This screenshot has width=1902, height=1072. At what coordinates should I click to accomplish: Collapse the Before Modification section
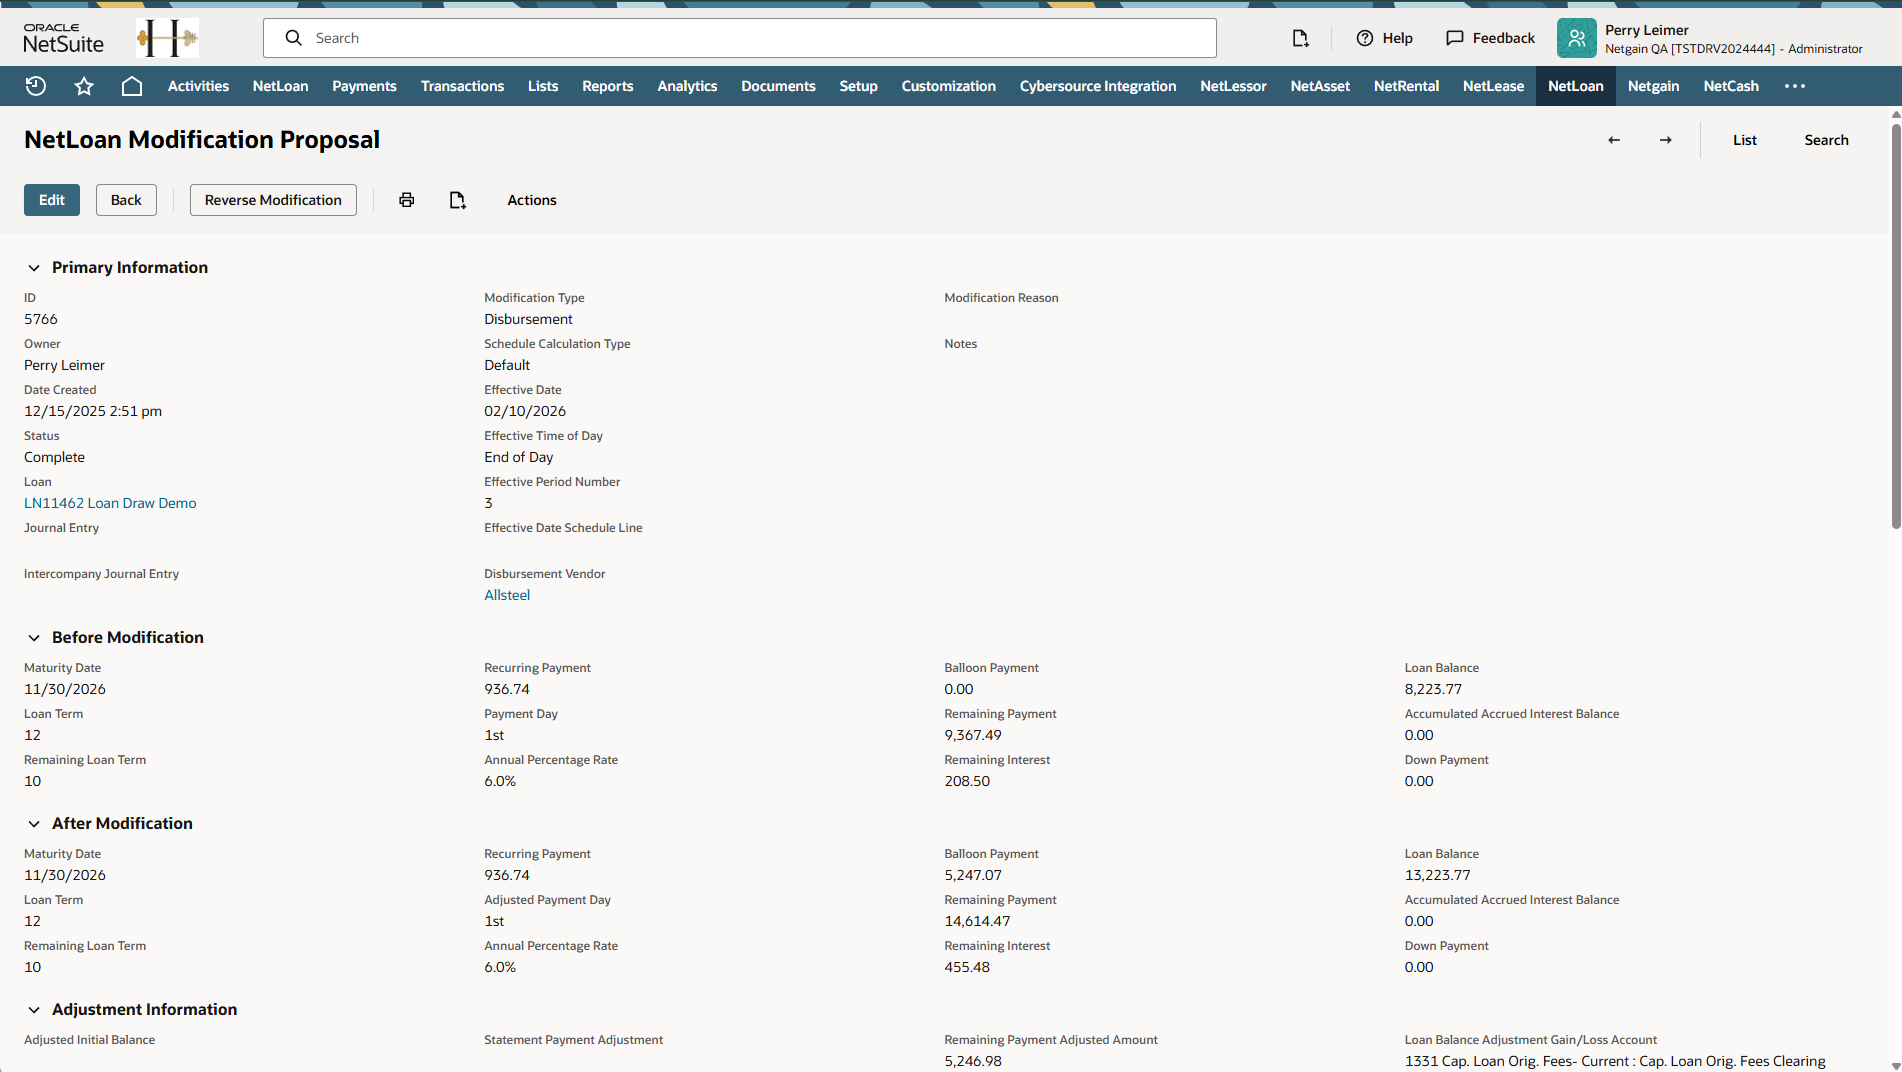(x=34, y=638)
